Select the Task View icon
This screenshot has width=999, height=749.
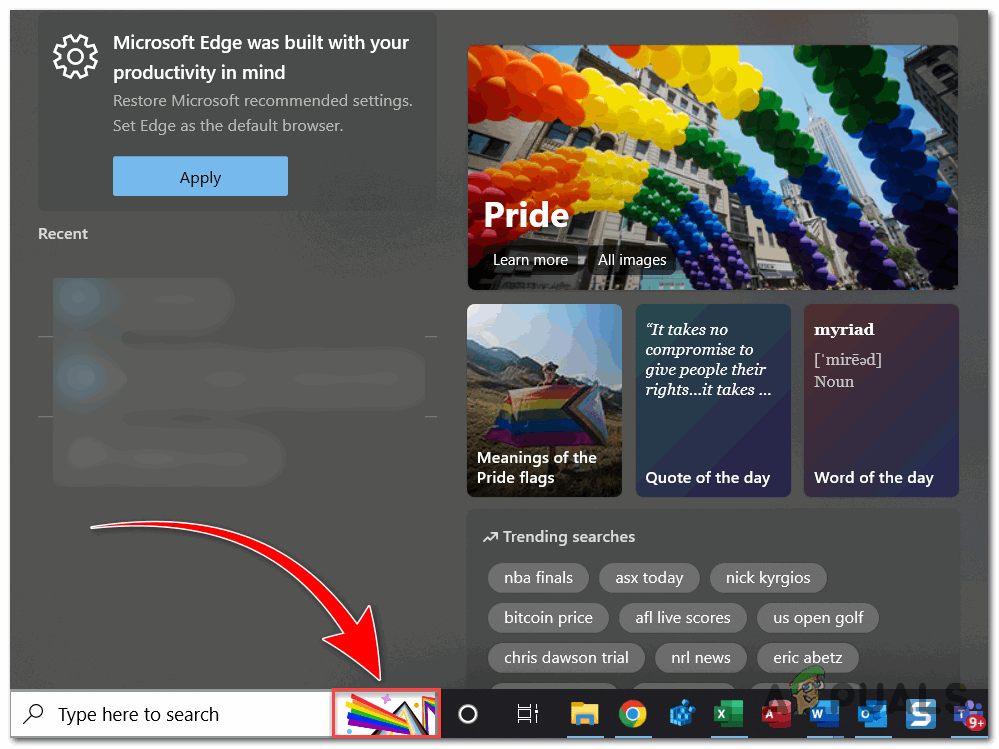click(528, 714)
